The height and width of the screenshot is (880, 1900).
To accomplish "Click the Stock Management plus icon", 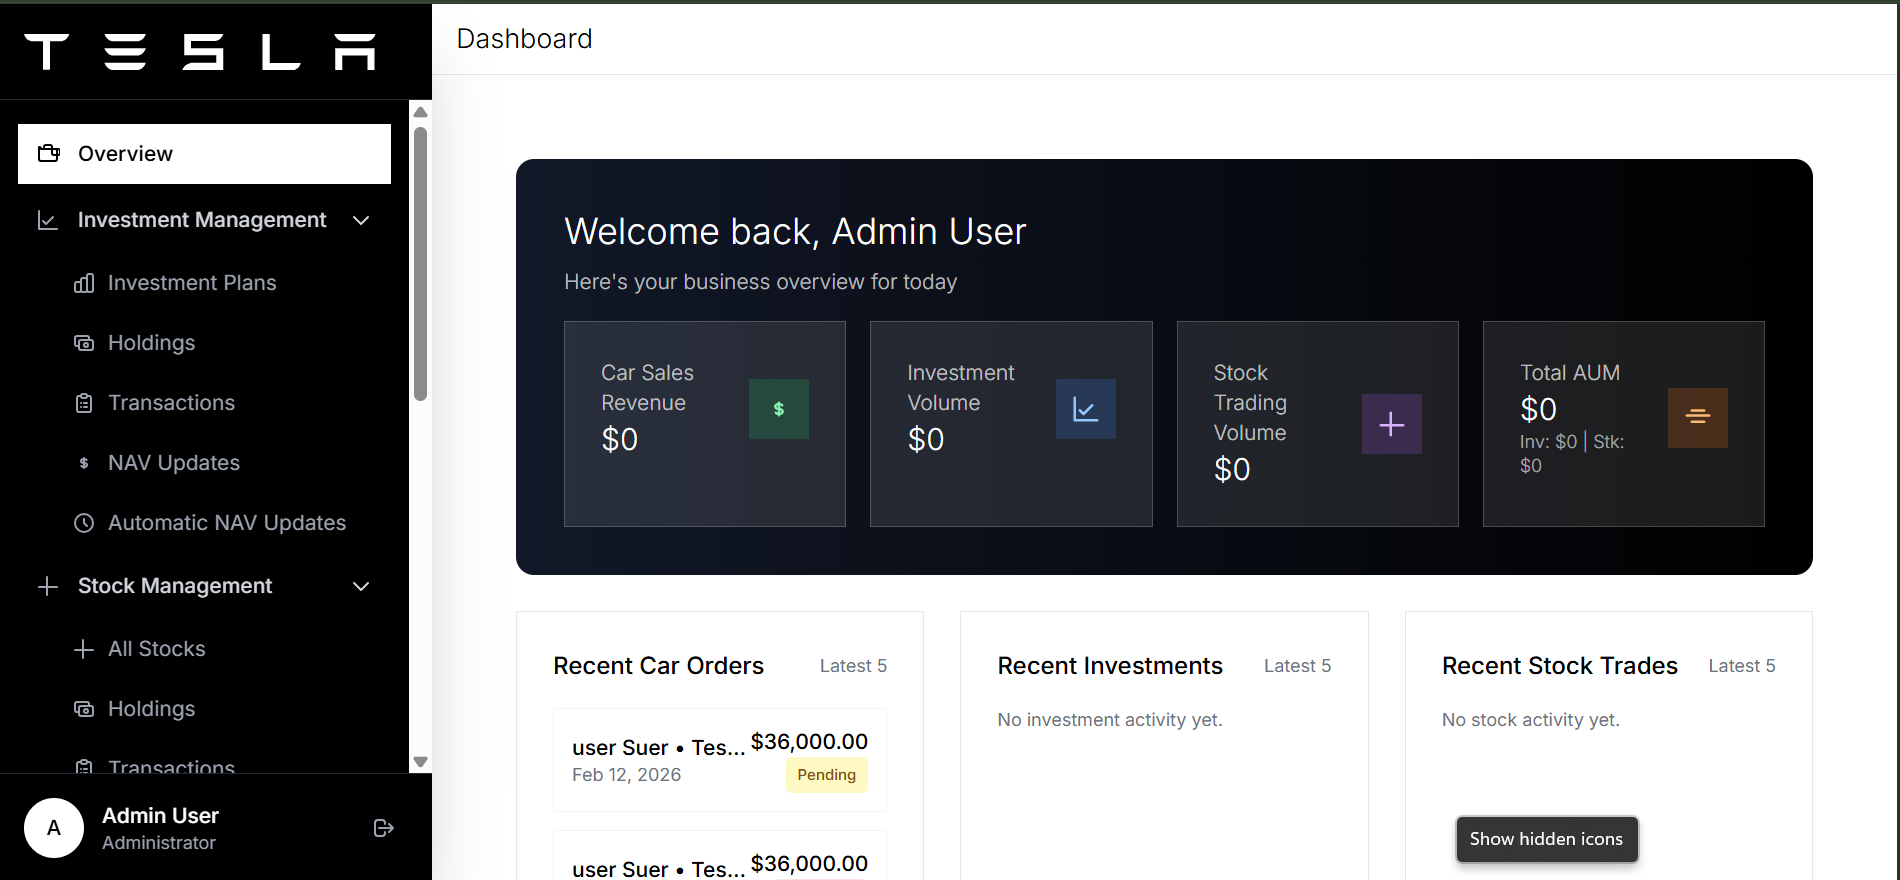I will (x=47, y=586).
